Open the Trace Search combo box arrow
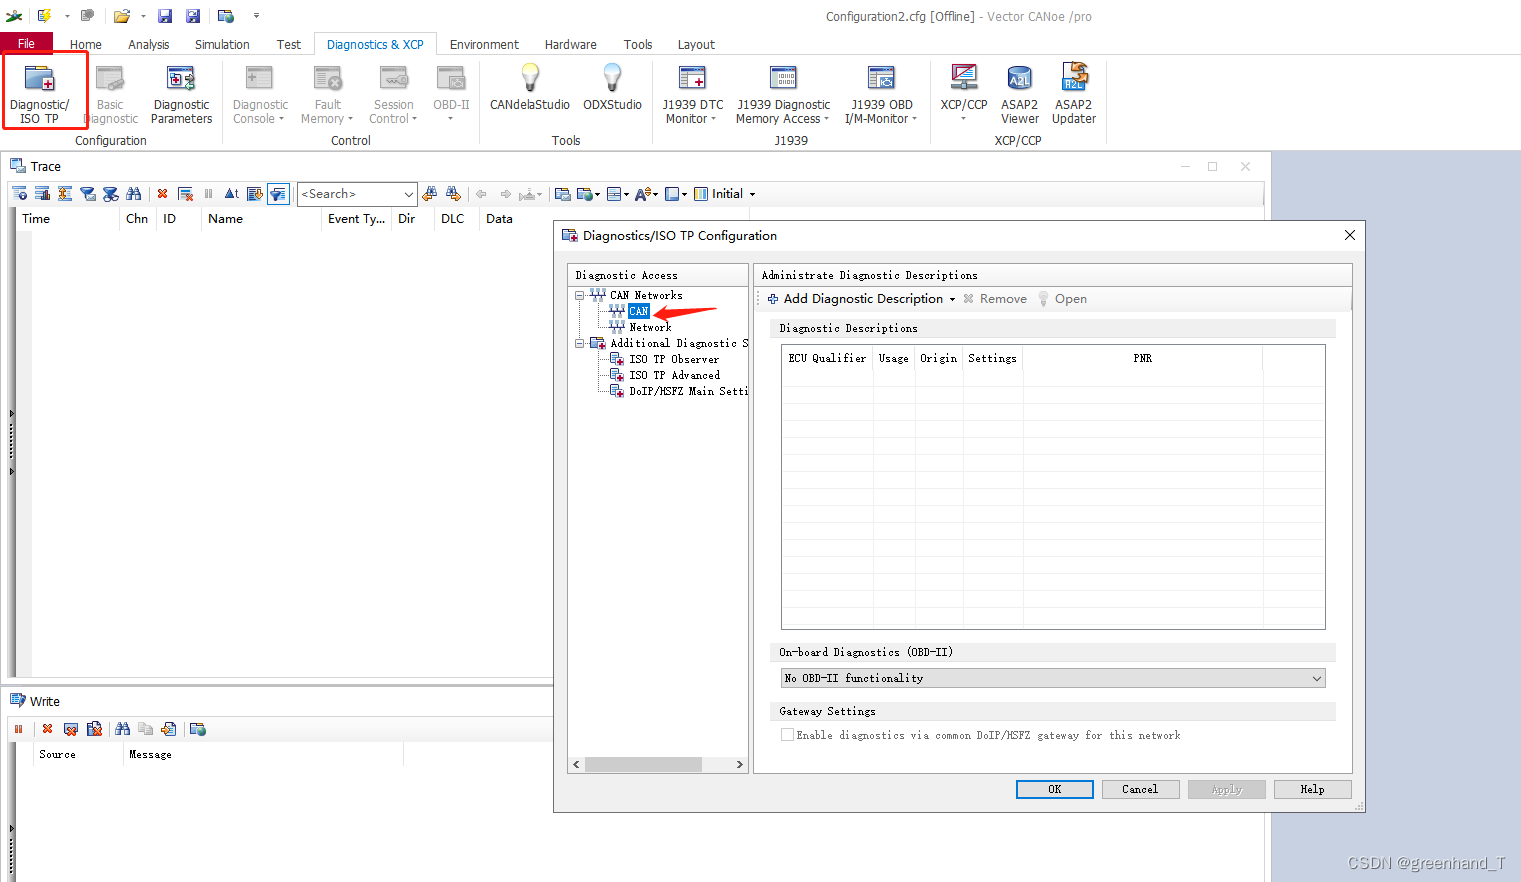Screen dimensions: 1521x882 click(x=408, y=194)
